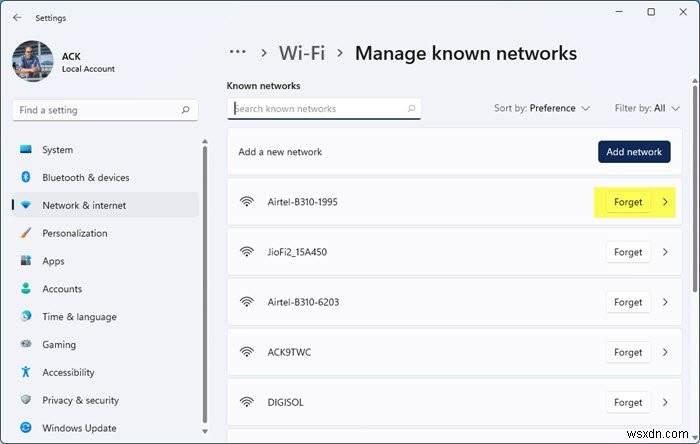Open Personalization settings

(x=74, y=233)
